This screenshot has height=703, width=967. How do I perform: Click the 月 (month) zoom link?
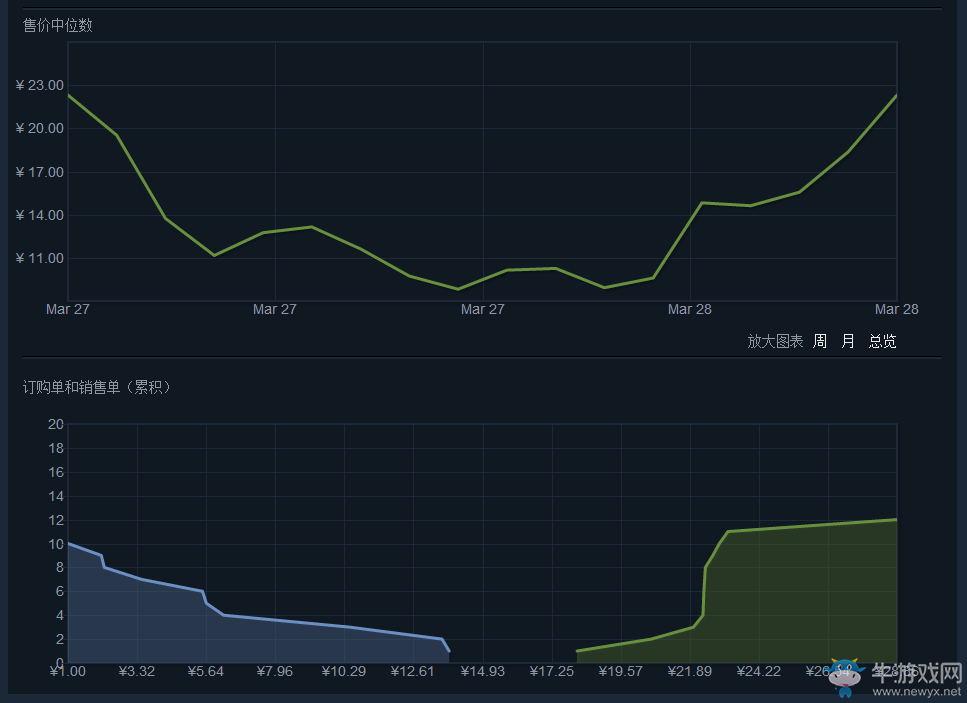[x=848, y=341]
